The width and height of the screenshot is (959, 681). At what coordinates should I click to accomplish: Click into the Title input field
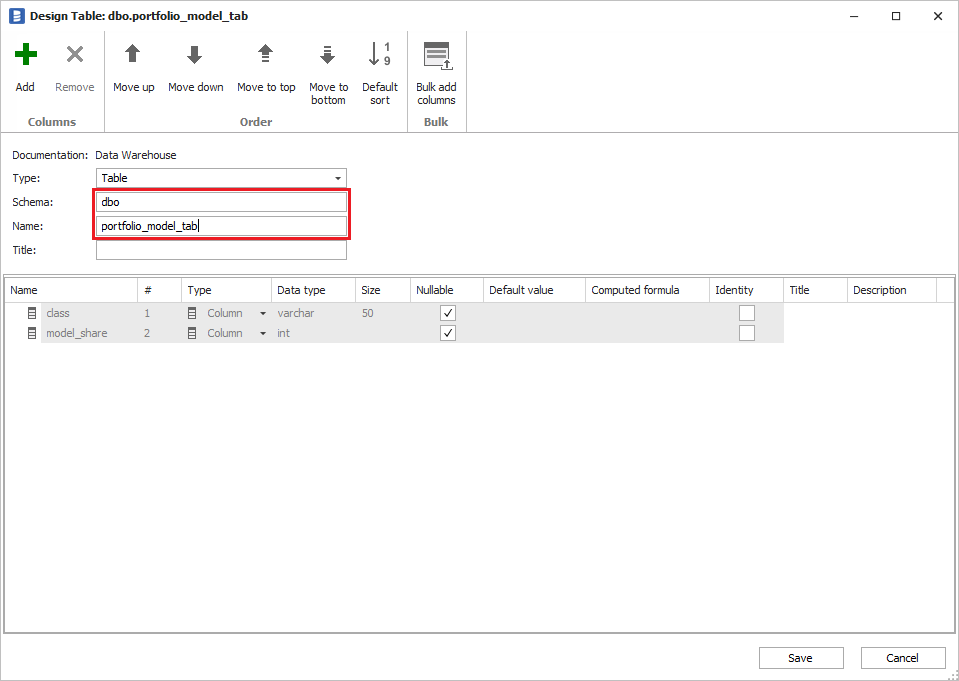click(x=221, y=250)
